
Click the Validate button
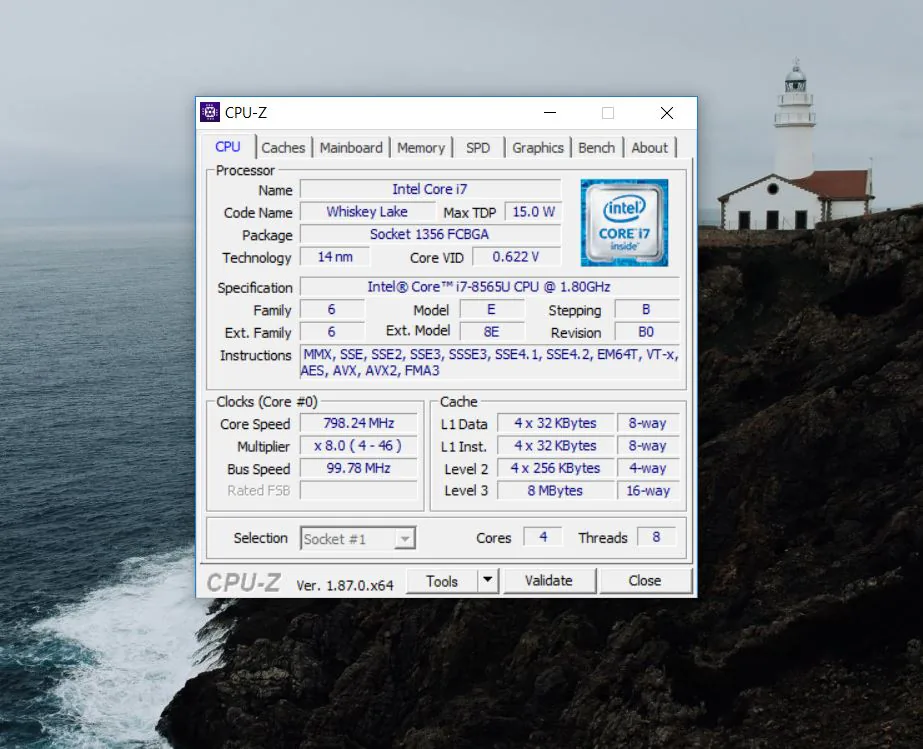pyautogui.click(x=549, y=581)
